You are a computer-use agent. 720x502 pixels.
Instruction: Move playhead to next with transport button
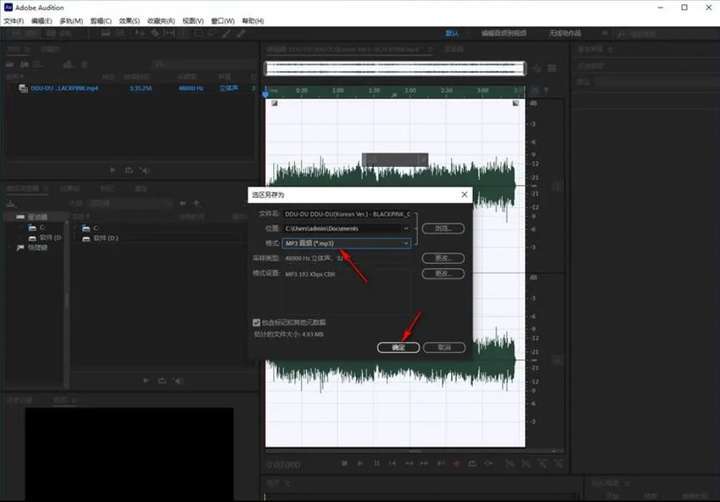(441, 464)
